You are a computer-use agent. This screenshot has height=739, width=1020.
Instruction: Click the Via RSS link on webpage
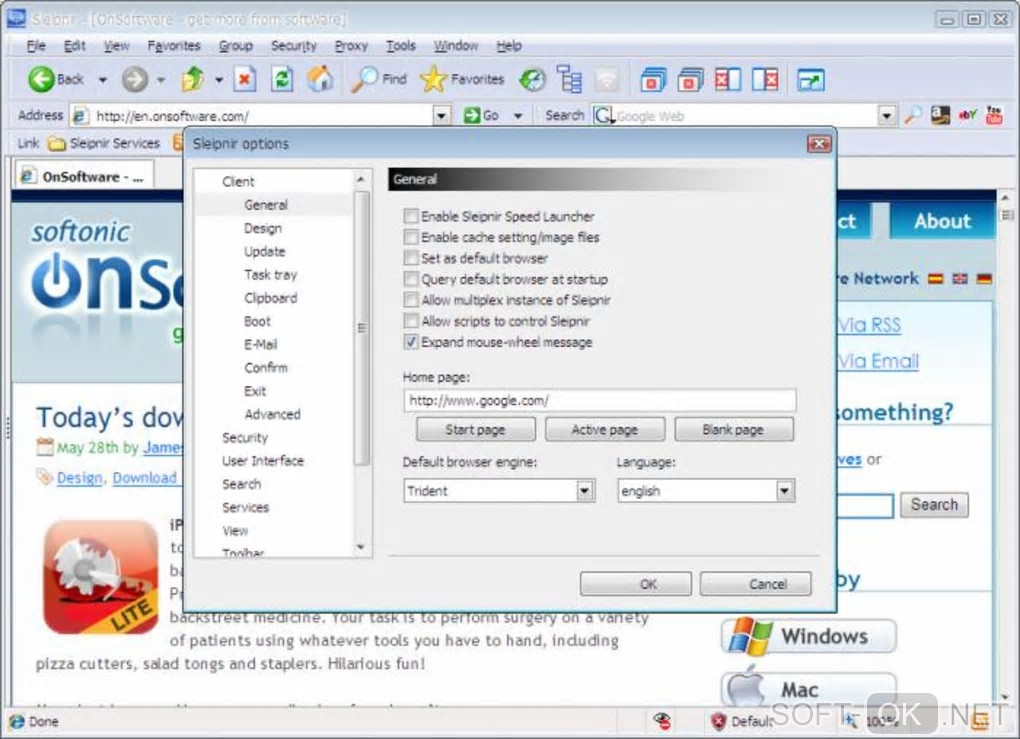[x=869, y=325]
